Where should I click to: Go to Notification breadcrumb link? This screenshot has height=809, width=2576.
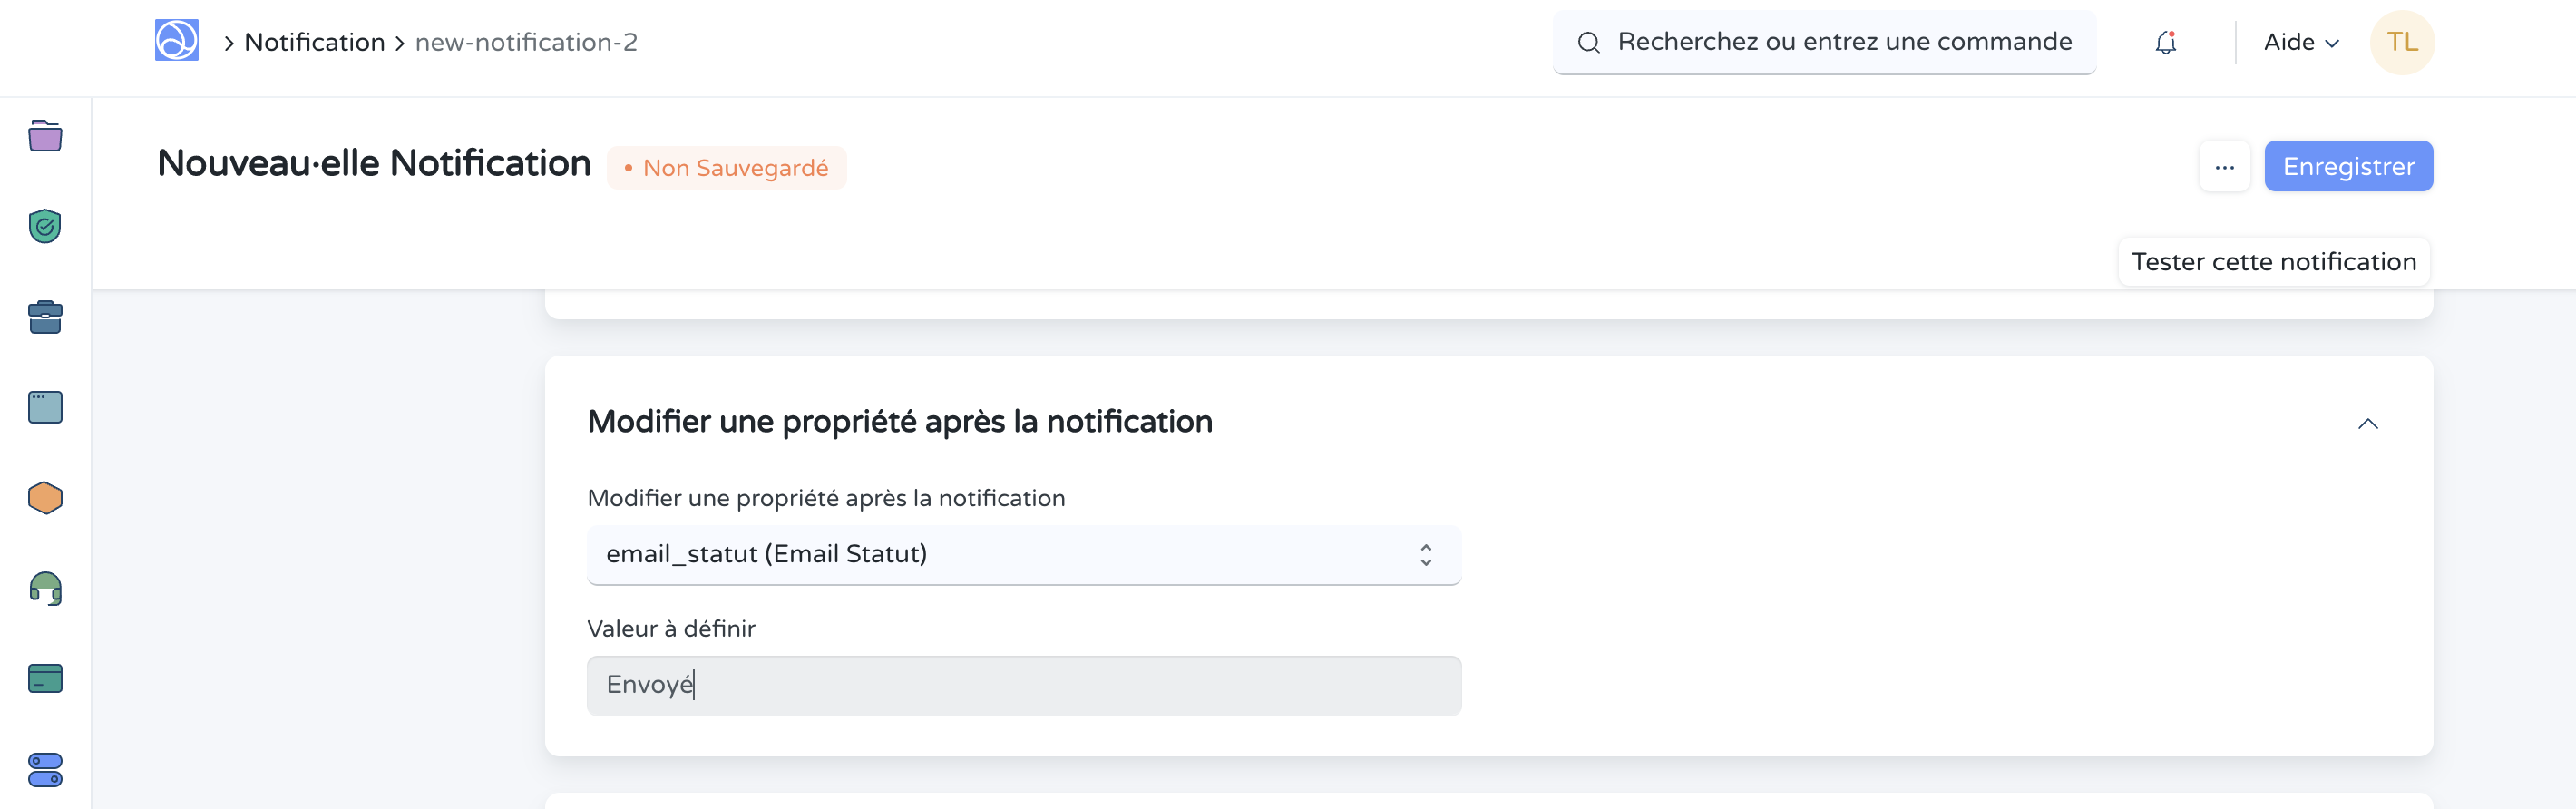314,42
